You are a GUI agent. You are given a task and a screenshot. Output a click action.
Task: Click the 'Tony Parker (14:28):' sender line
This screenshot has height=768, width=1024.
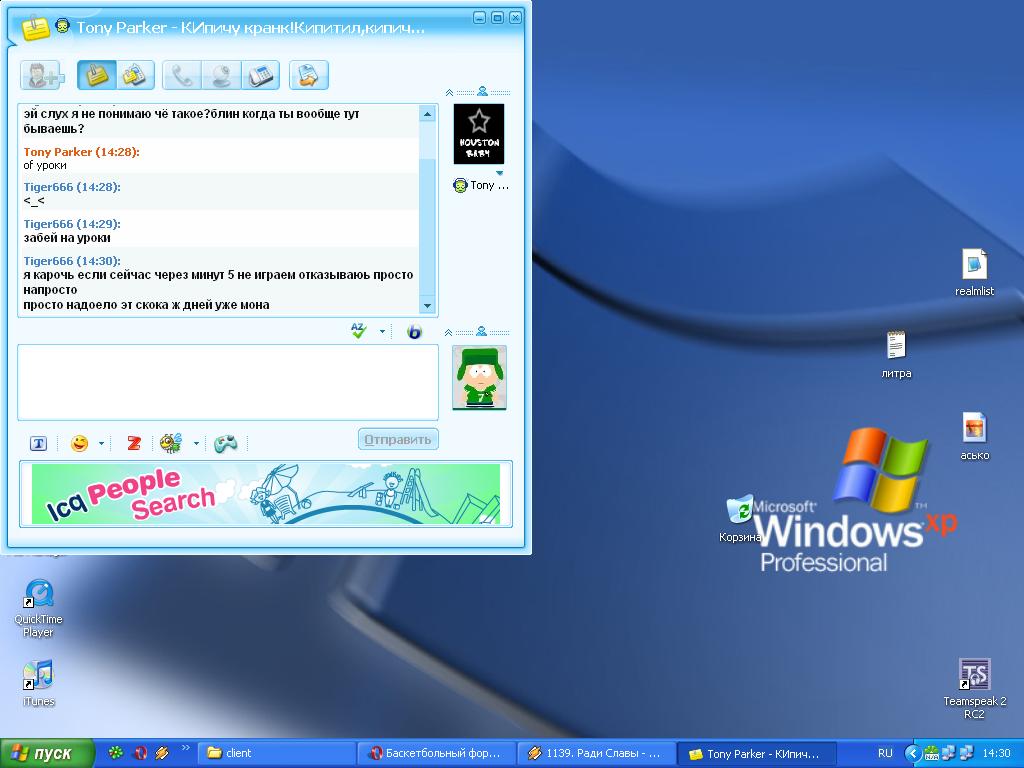tap(82, 152)
